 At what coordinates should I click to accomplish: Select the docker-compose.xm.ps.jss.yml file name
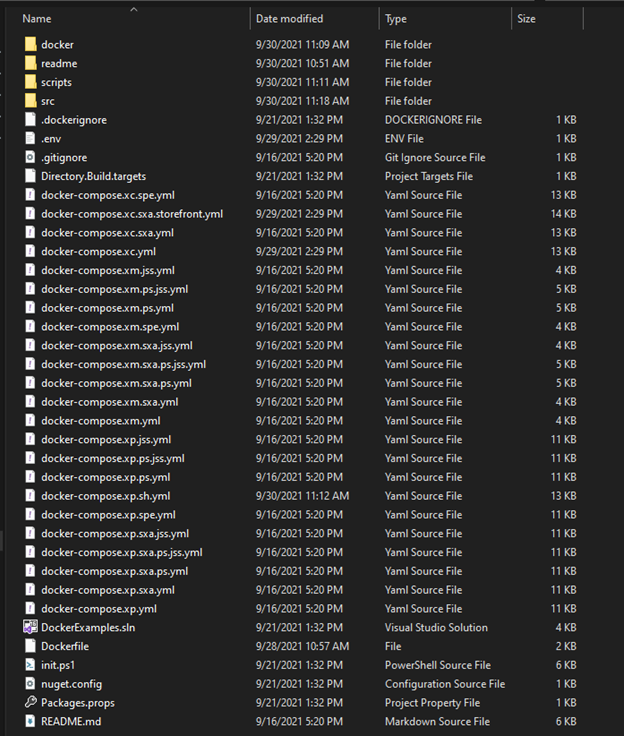click(x=115, y=289)
